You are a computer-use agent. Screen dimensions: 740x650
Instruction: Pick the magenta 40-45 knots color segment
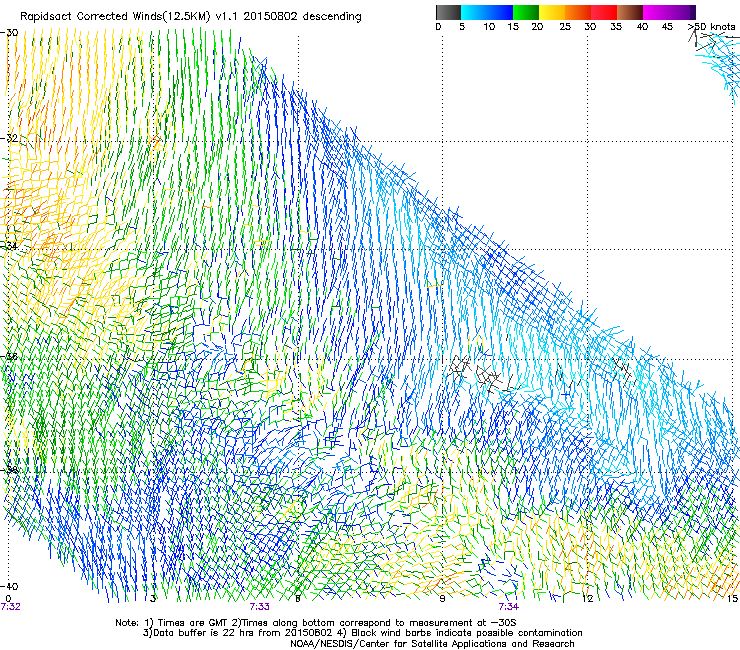tap(656, 12)
